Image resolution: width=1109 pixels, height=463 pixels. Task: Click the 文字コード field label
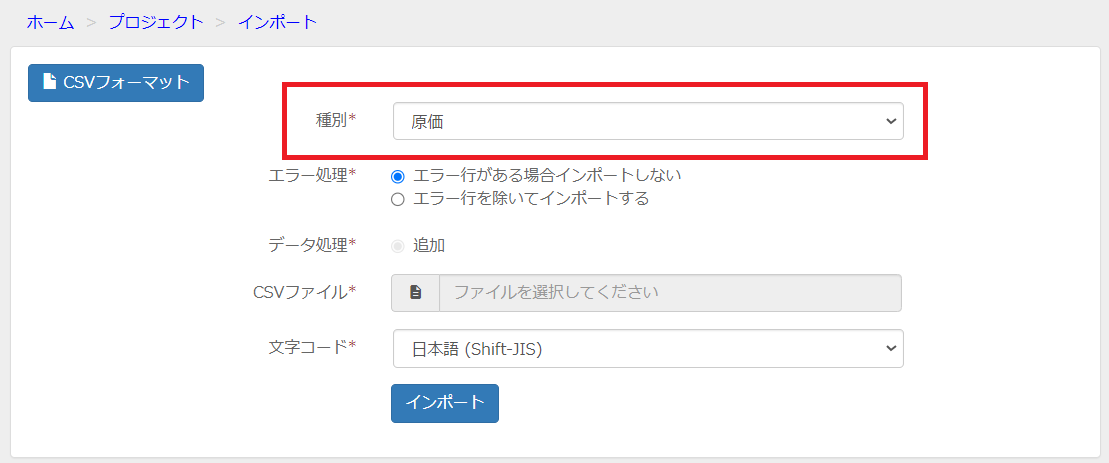(x=313, y=347)
